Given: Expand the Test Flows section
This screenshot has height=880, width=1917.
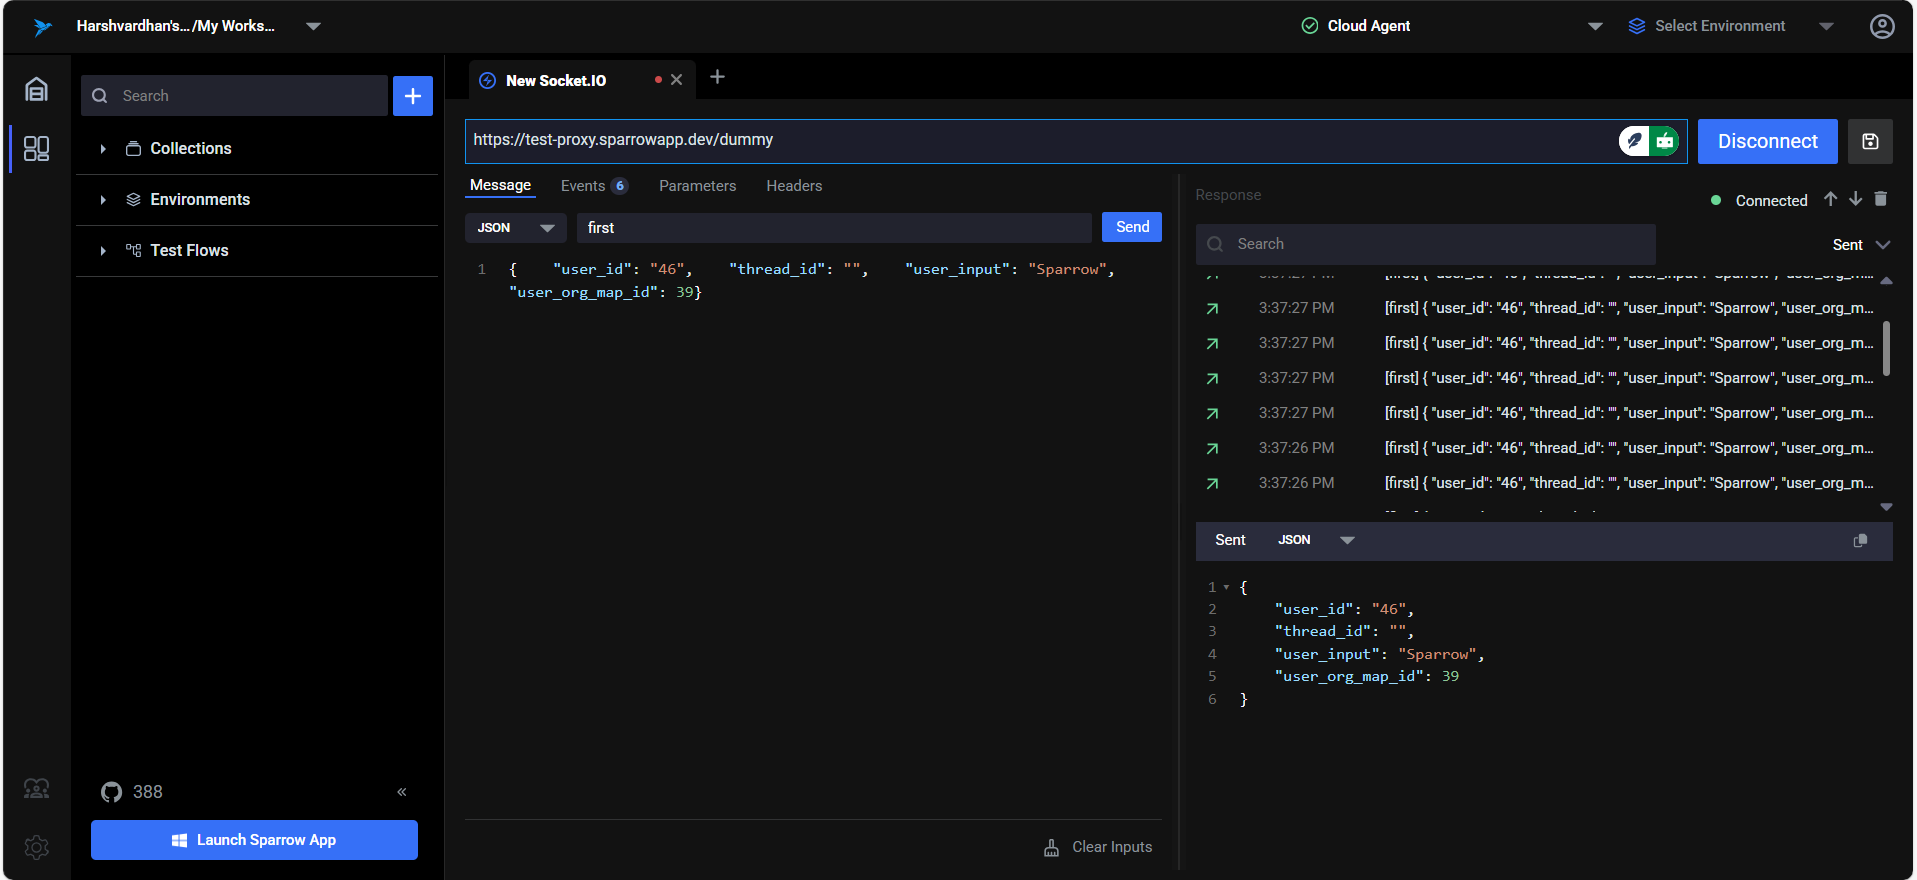Looking at the screenshot, I should (103, 251).
